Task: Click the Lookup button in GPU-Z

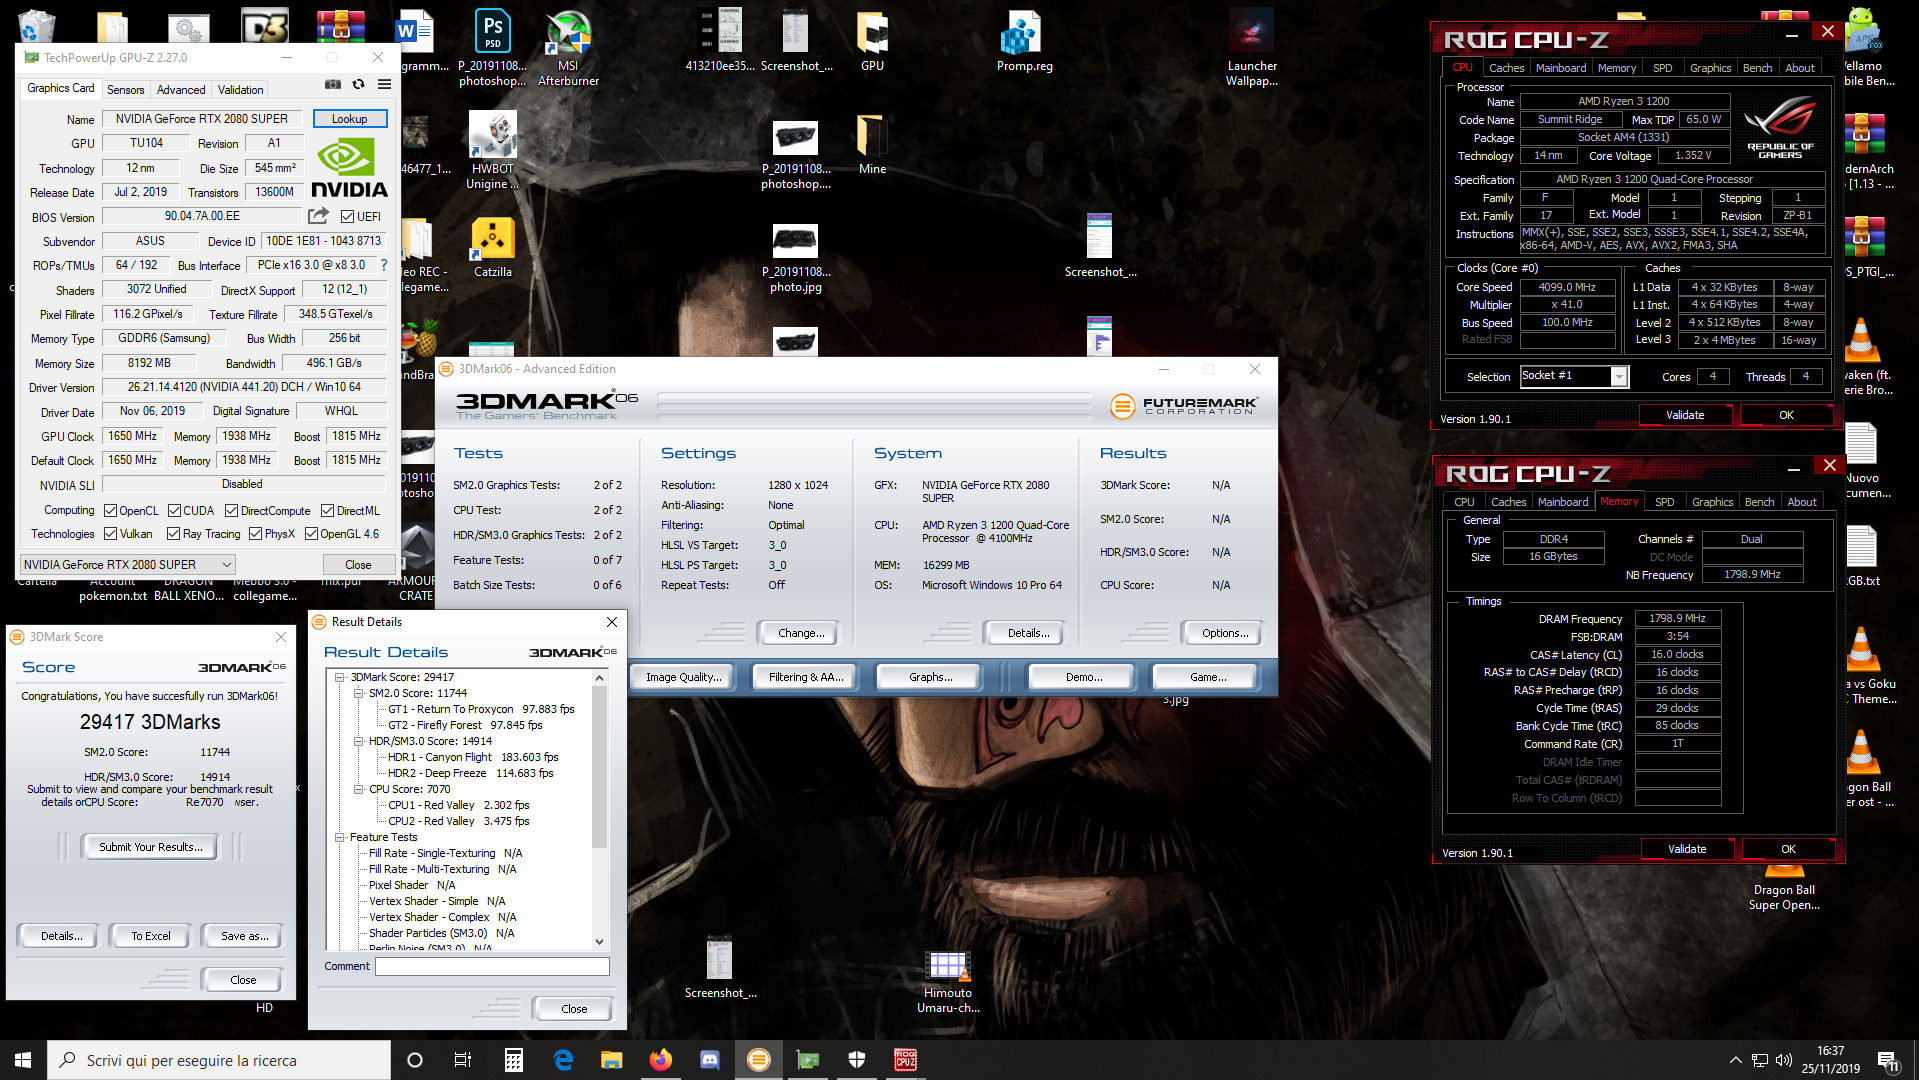Action: 349,119
